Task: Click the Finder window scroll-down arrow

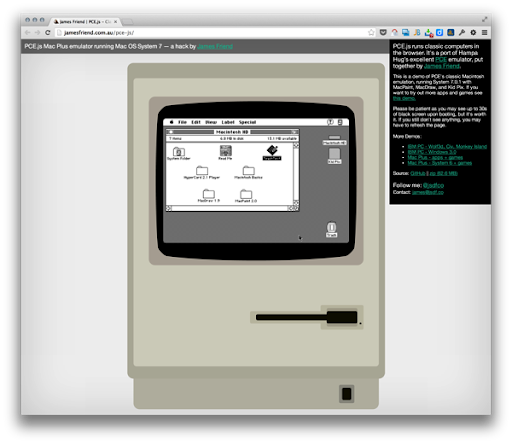Action: (x=296, y=203)
